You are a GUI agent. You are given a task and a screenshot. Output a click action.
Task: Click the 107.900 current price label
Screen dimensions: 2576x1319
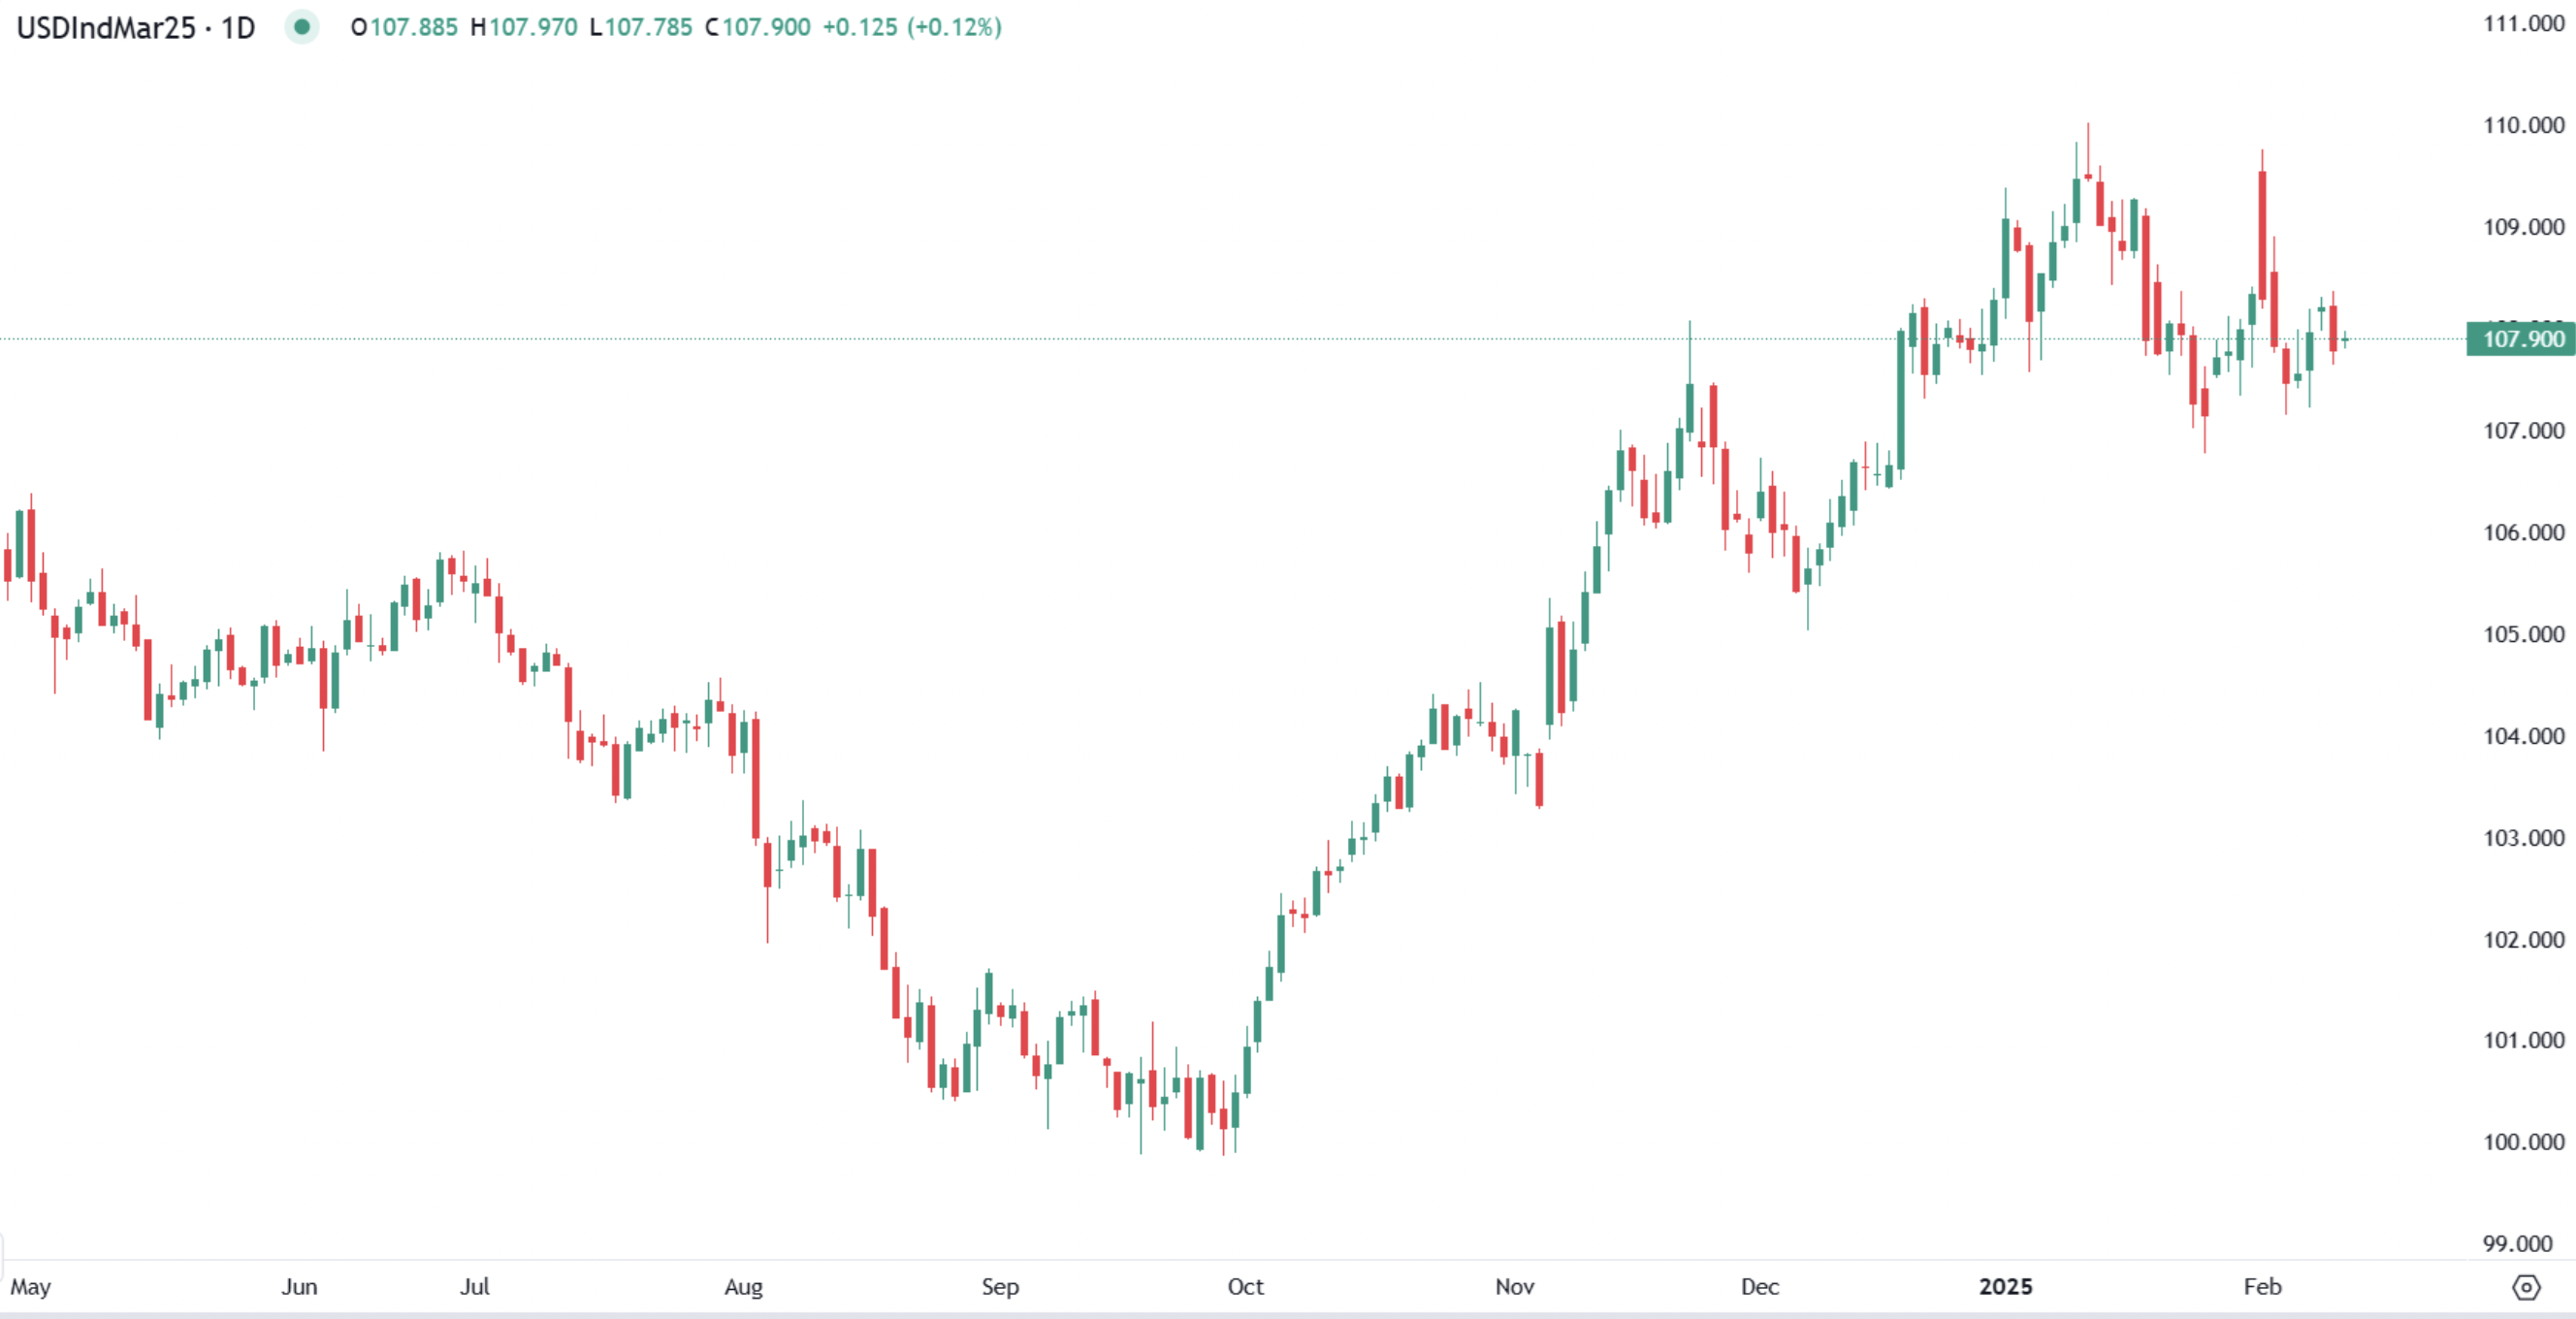[x=2522, y=339]
